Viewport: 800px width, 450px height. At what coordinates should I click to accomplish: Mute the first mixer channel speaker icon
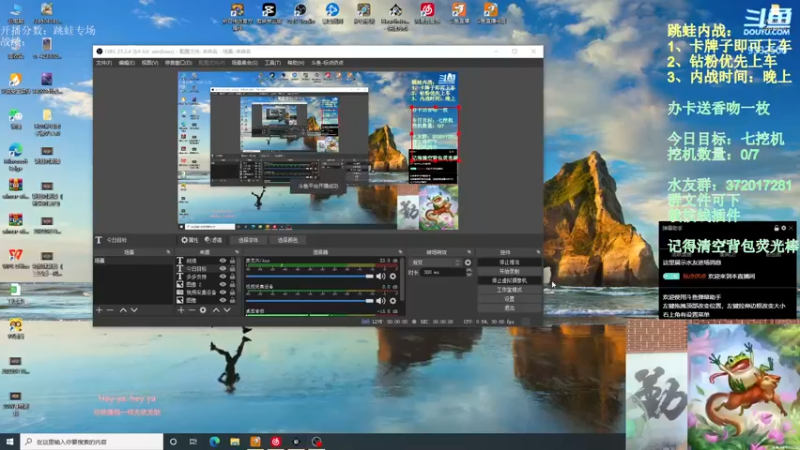click(381, 276)
